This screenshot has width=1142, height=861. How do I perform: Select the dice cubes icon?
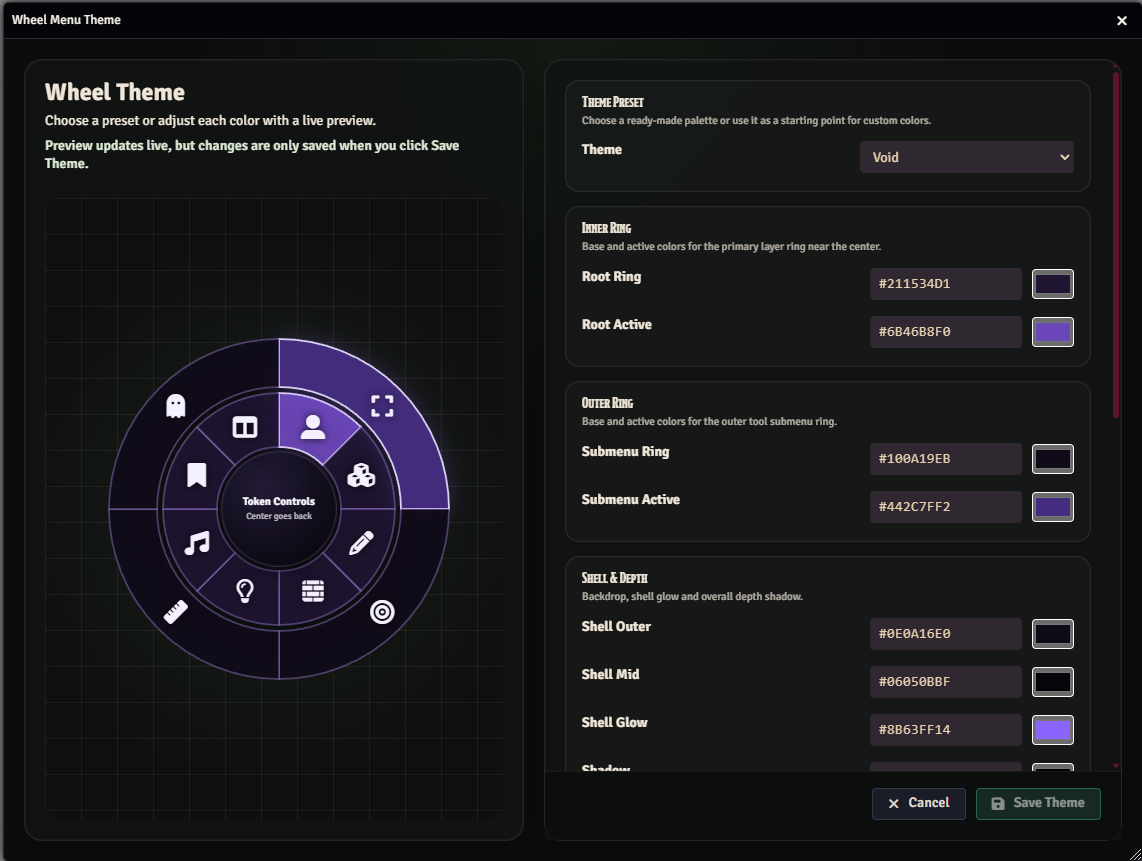[x=361, y=476]
